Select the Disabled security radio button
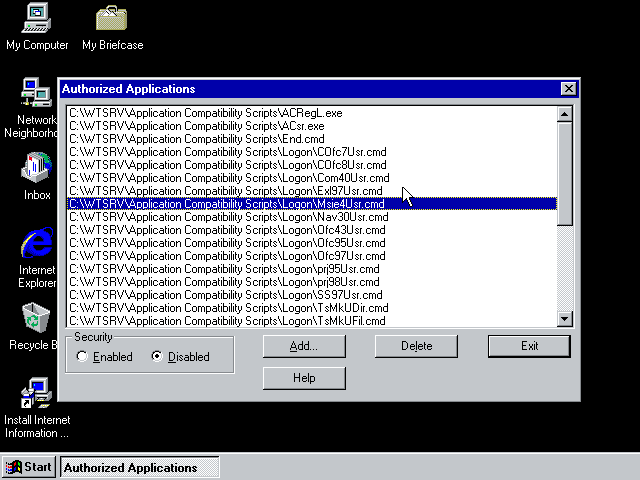 point(157,357)
